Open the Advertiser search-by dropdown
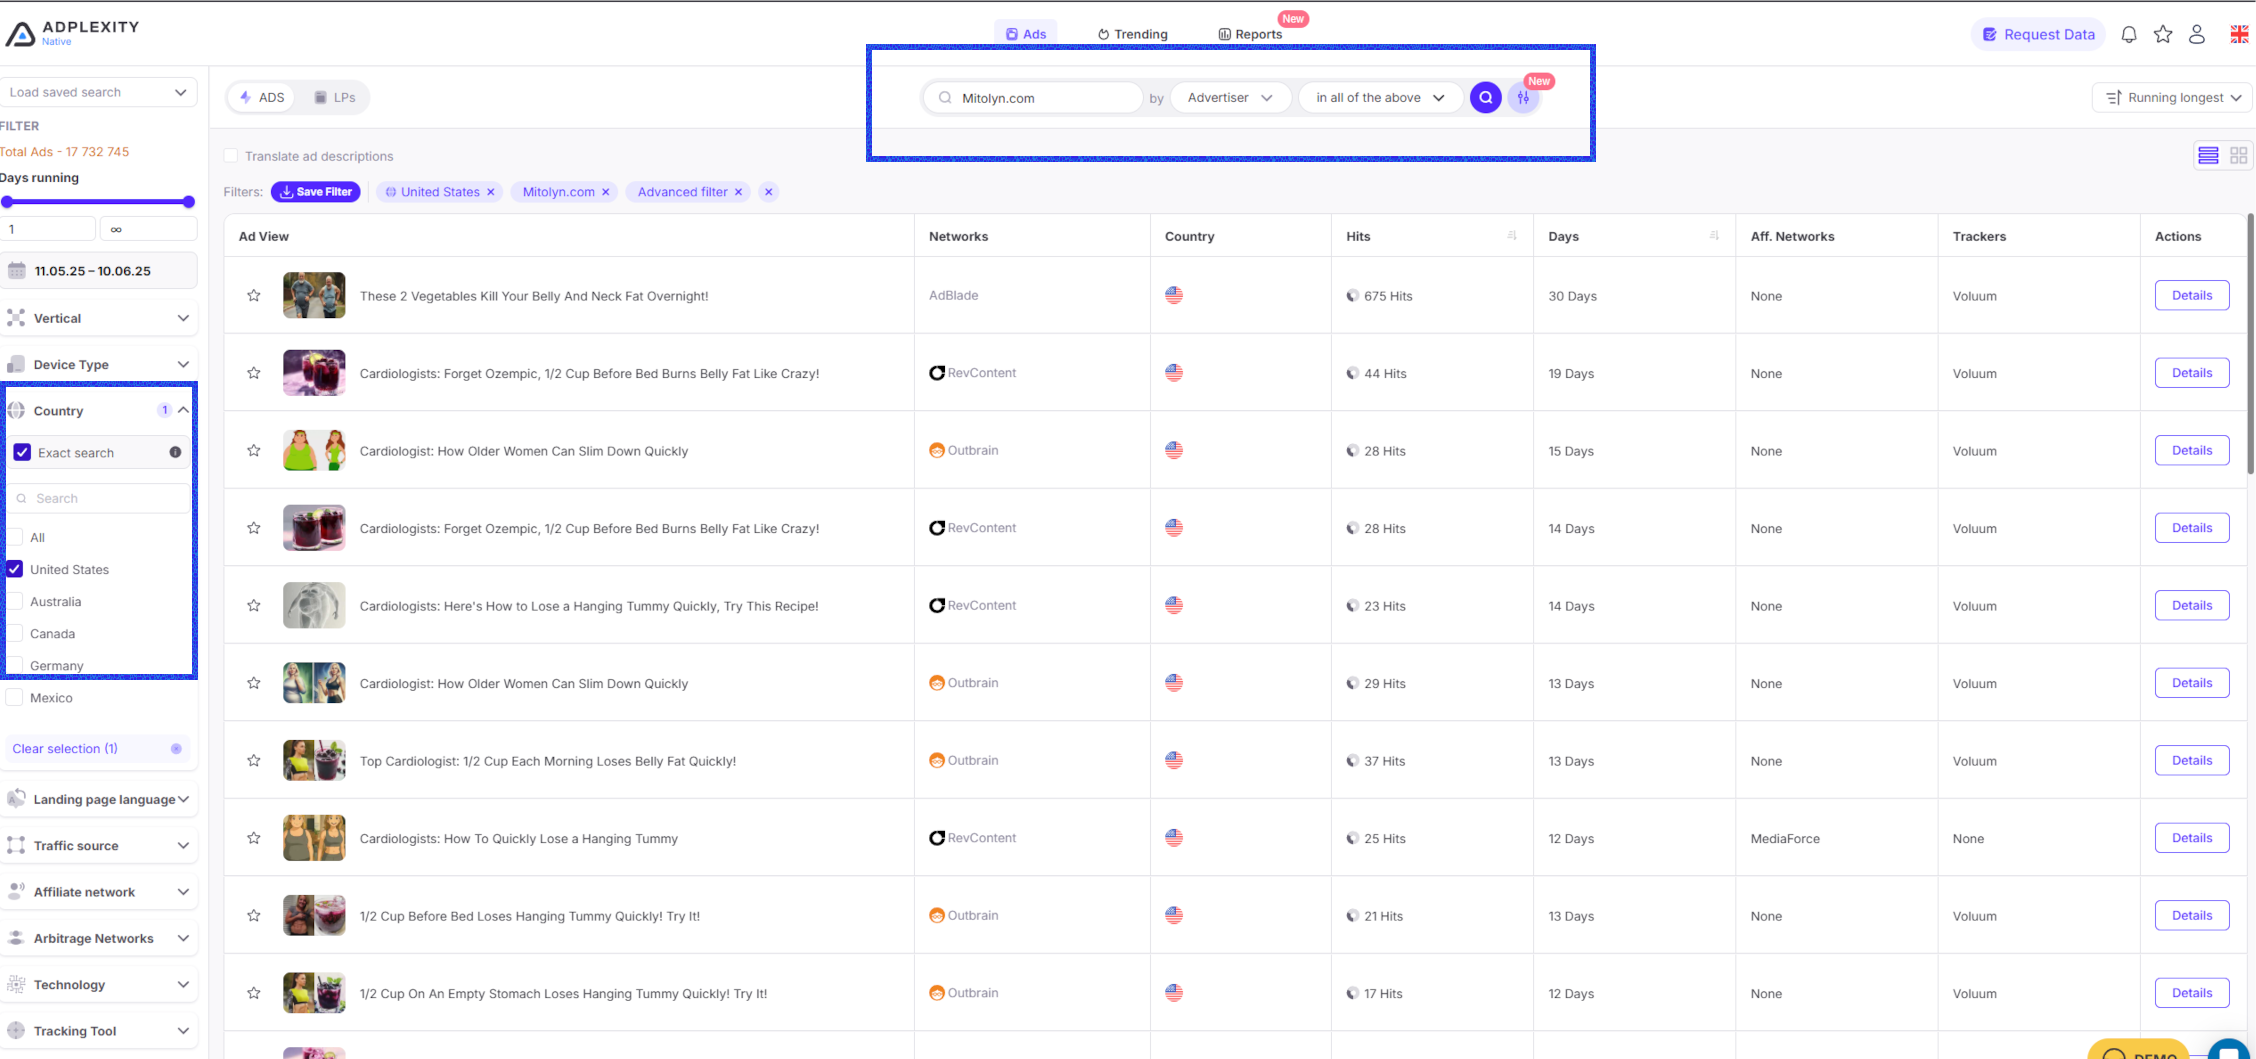This screenshot has height=1059, width=2256. tap(1230, 98)
